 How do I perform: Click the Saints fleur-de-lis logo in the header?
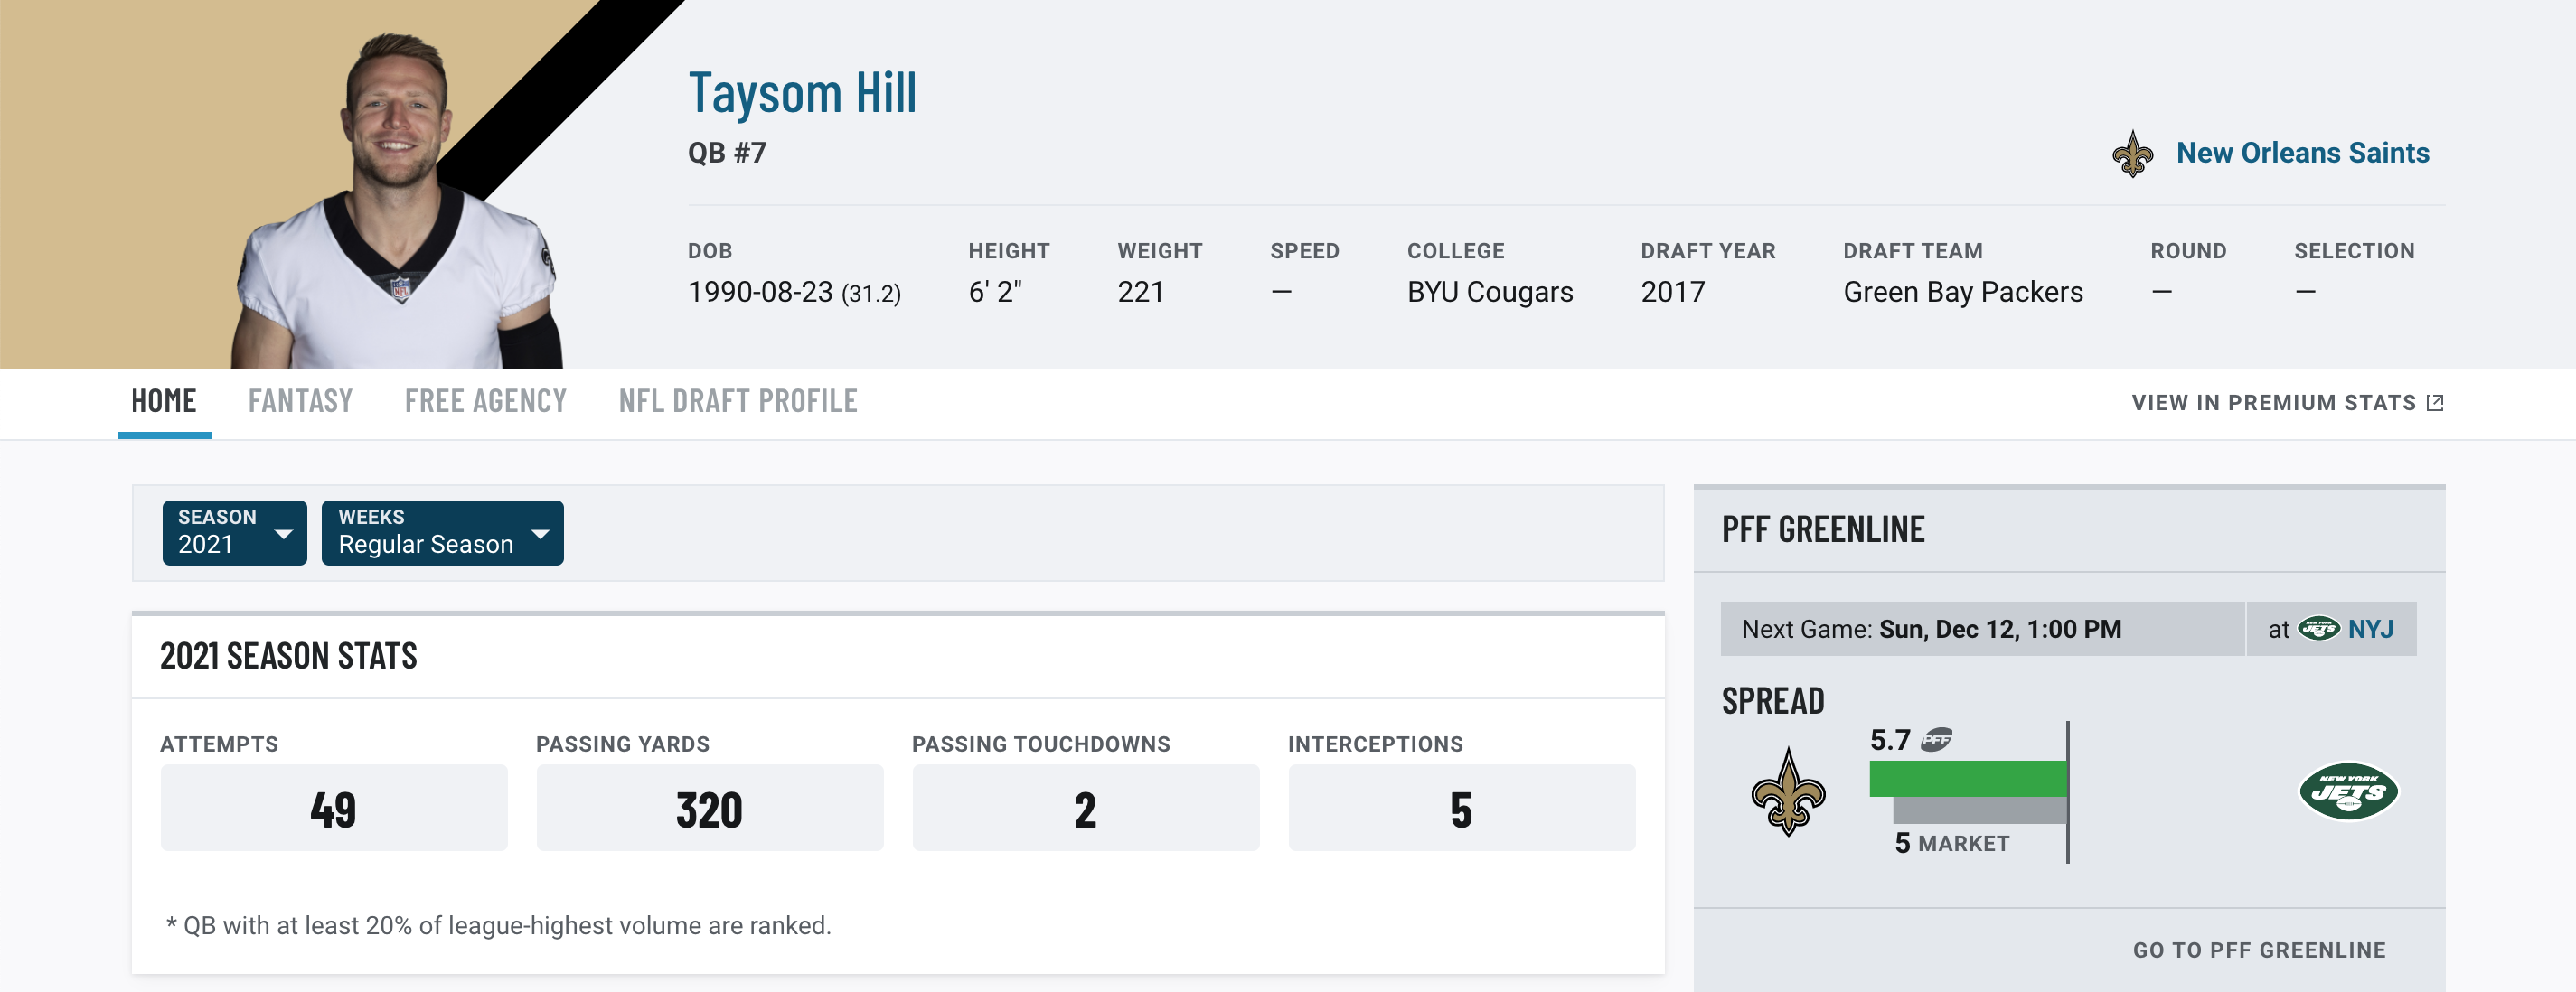coord(2132,154)
